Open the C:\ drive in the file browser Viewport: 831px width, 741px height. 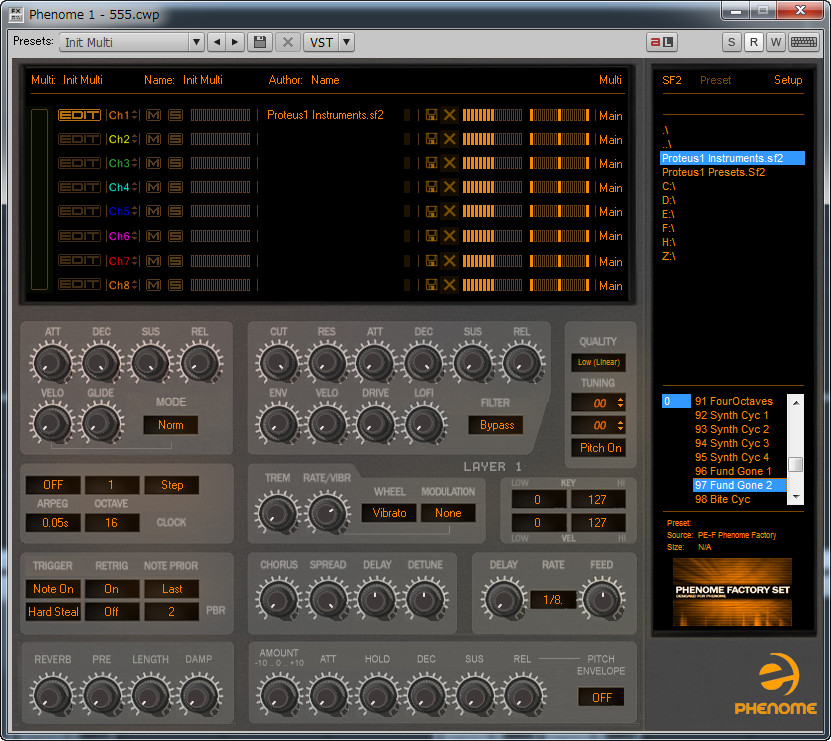(668, 186)
